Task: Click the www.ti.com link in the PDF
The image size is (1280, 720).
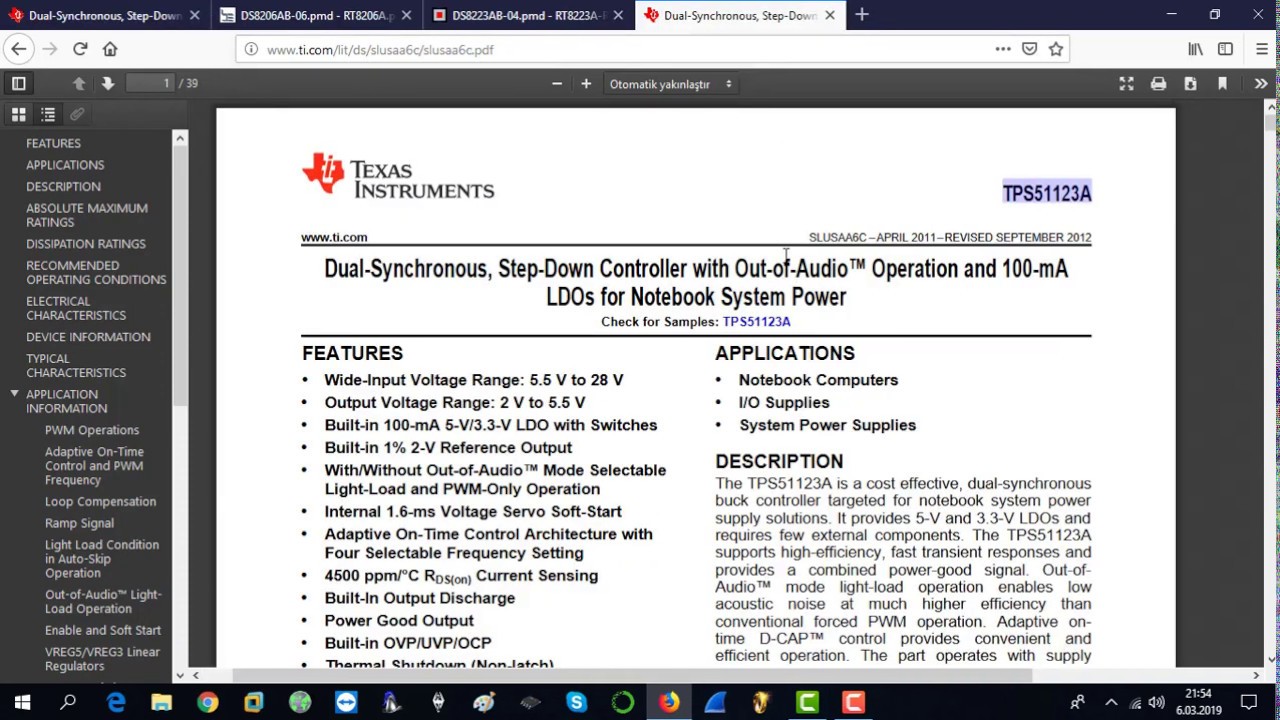Action: (334, 238)
